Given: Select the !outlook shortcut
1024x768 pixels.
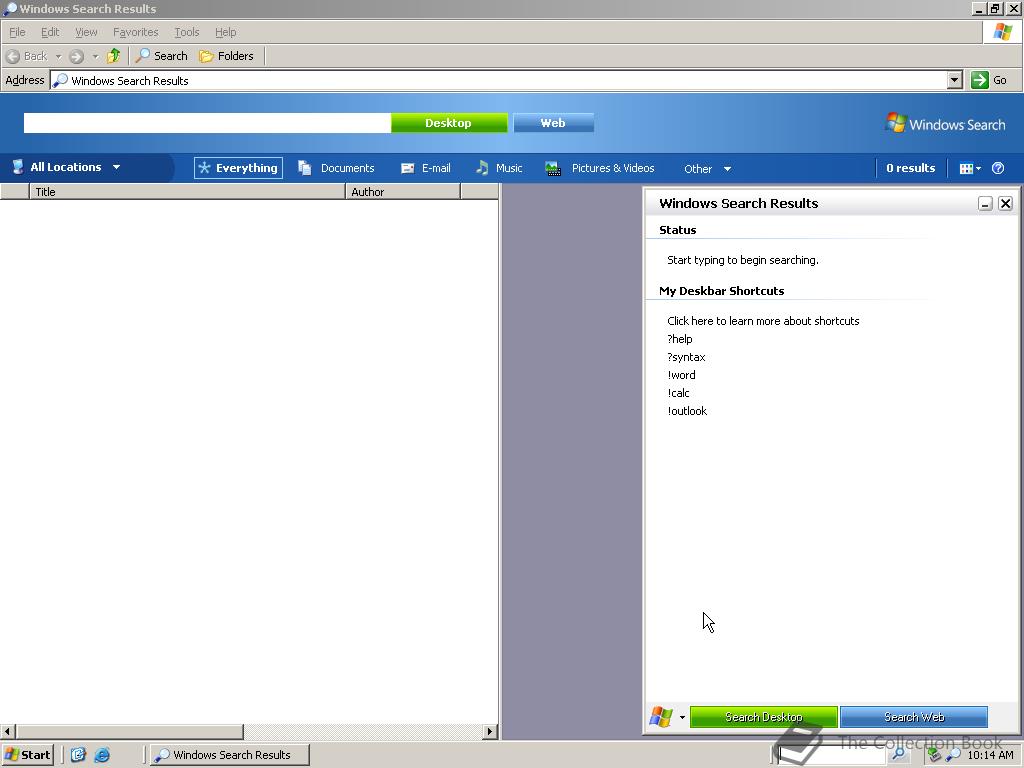Looking at the screenshot, I should click(x=687, y=411).
